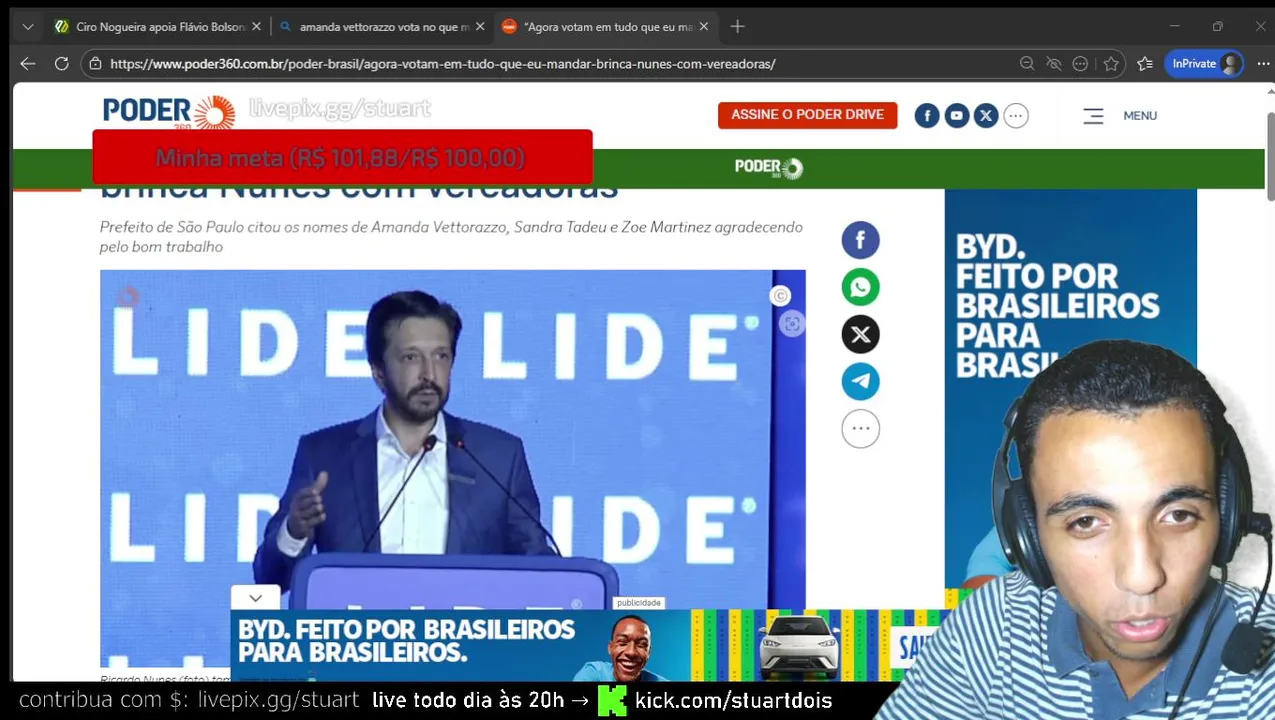Click the tracking prevention eye icon
This screenshot has height=720, width=1275.
pos(1053,64)
